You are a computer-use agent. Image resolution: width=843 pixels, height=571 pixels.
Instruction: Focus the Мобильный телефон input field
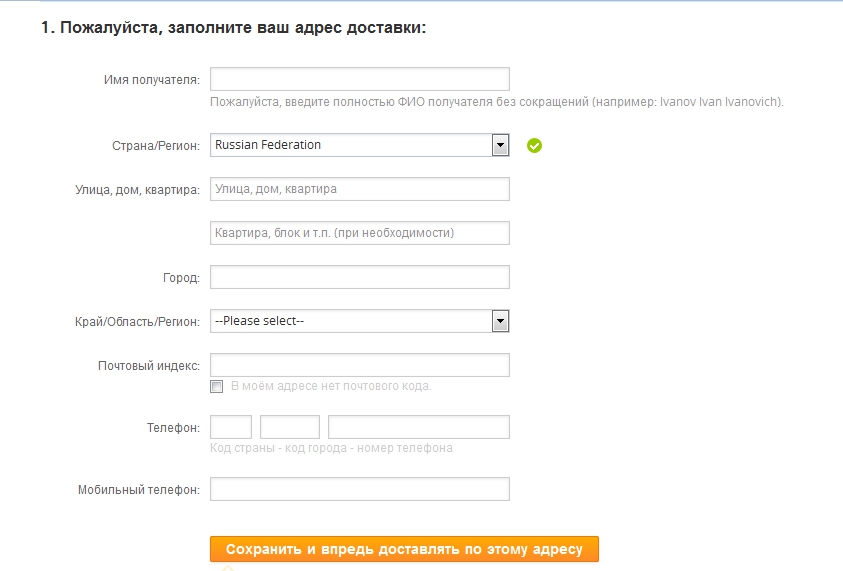(x=360, y=489)
